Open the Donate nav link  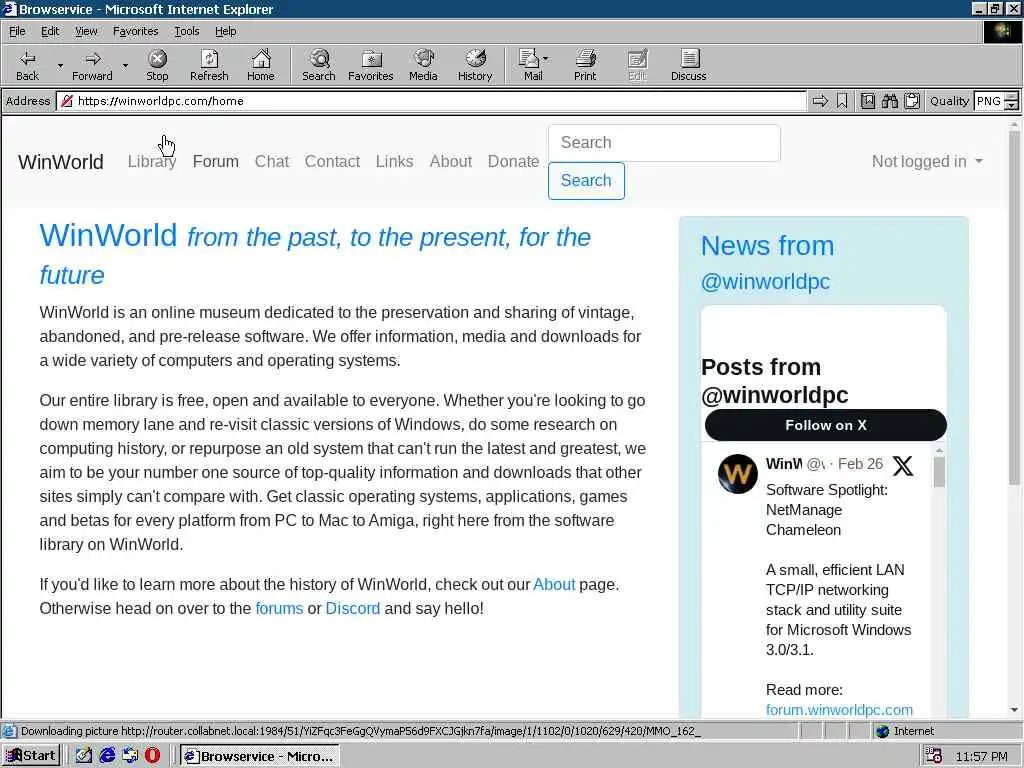pyautogui.click(x=513, y=161)
